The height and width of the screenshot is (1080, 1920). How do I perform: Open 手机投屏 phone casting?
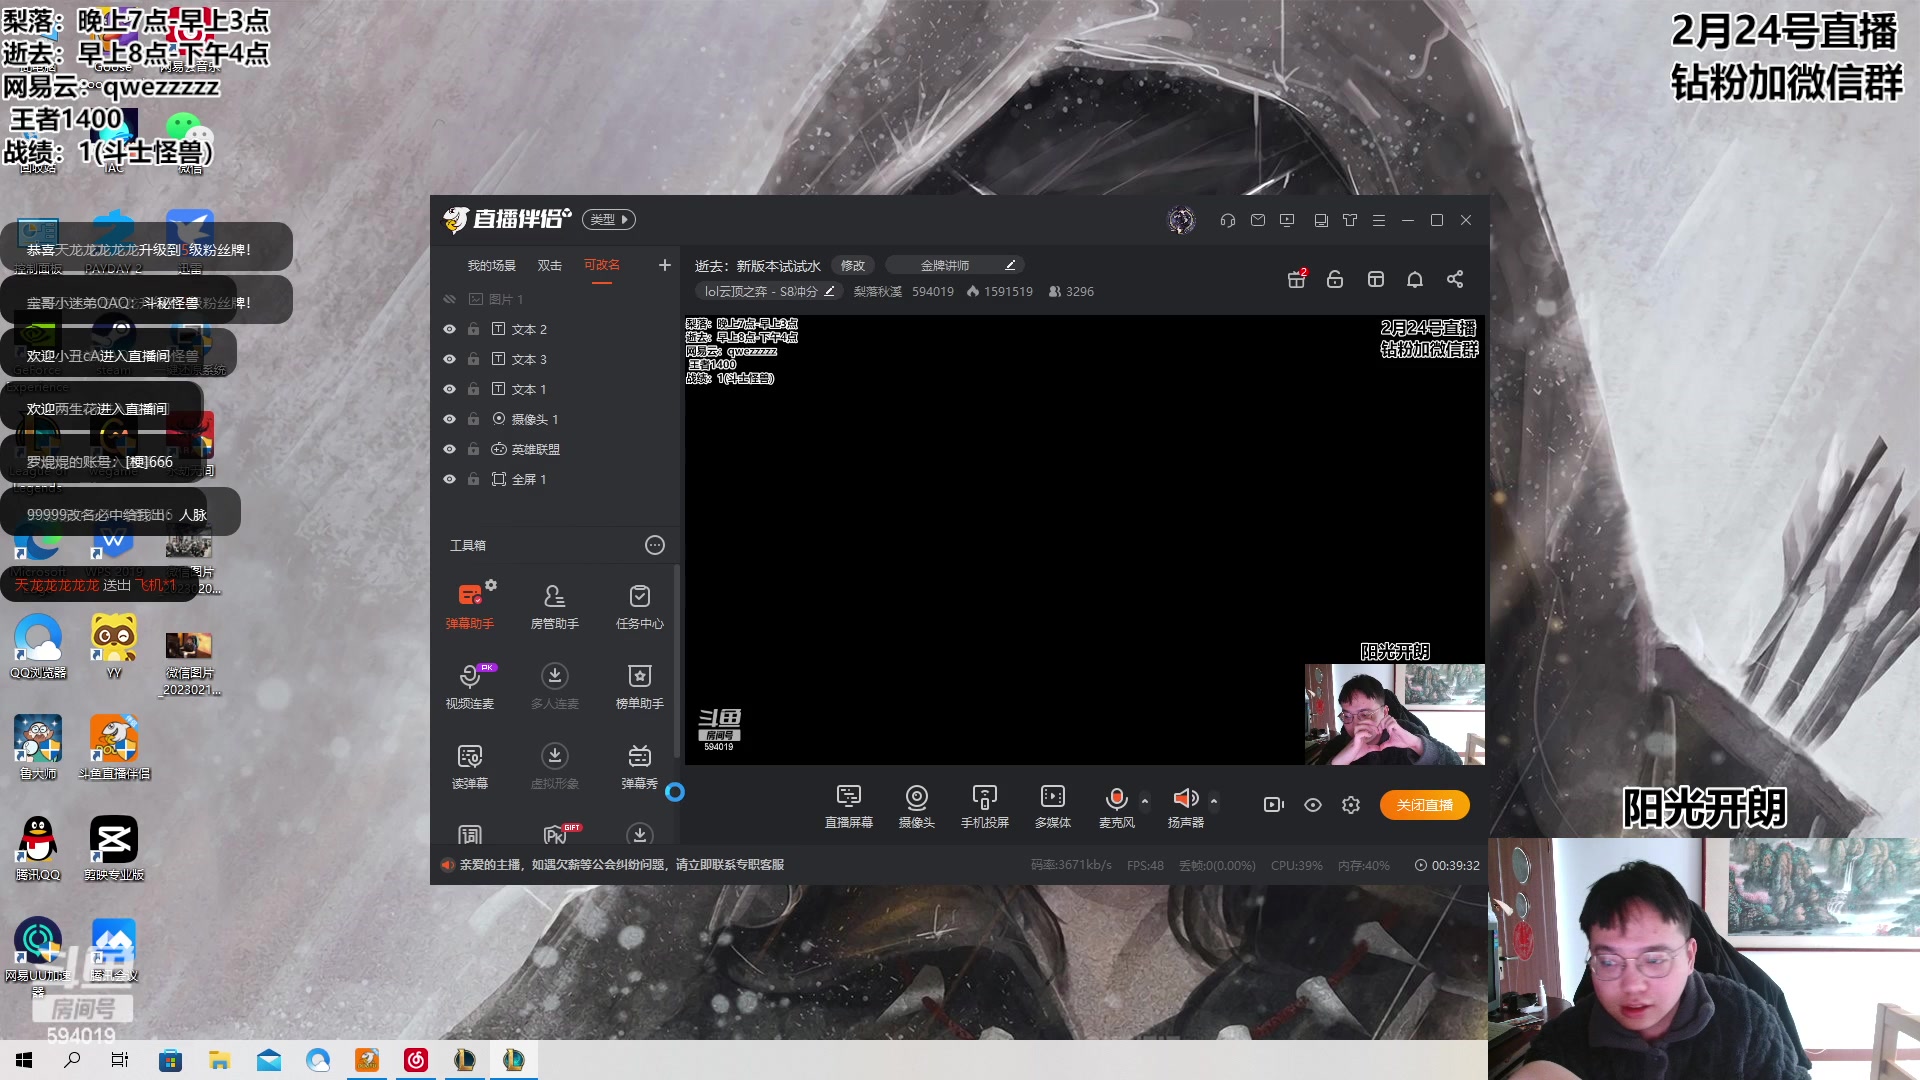click(x=984, y=805)
